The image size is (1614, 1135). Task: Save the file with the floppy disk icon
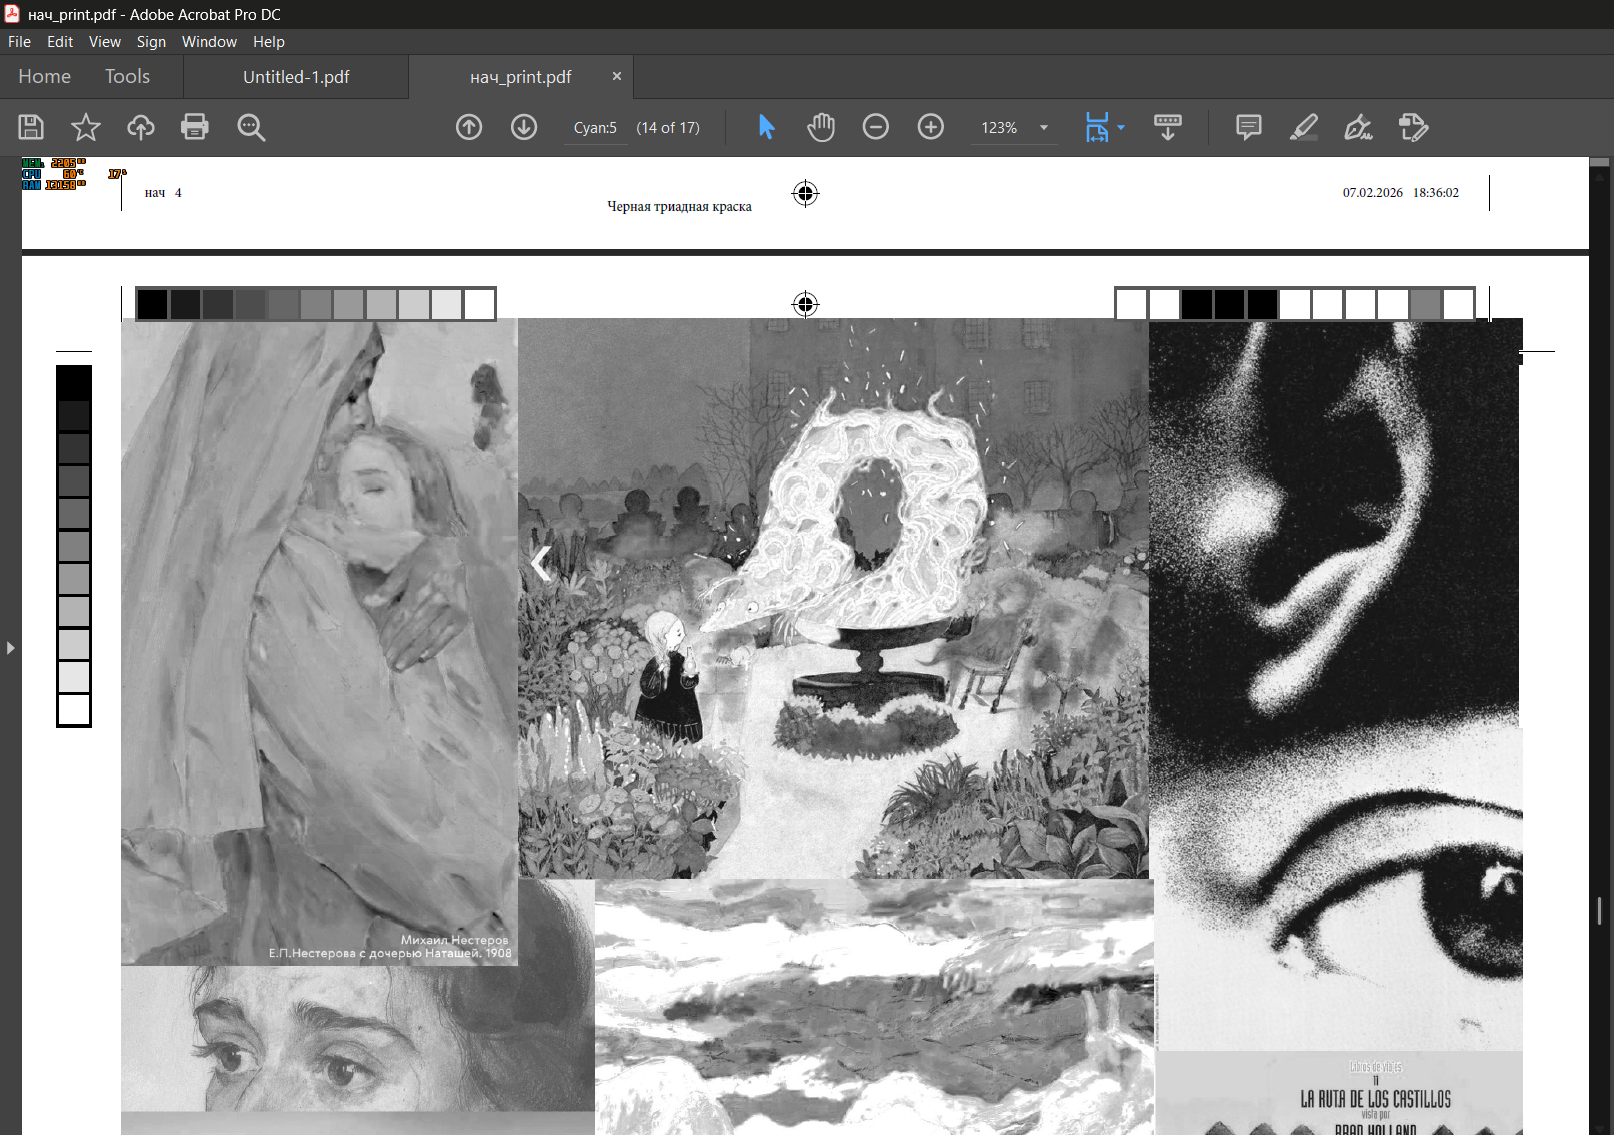pyautogui.click(x=31, y=127)
